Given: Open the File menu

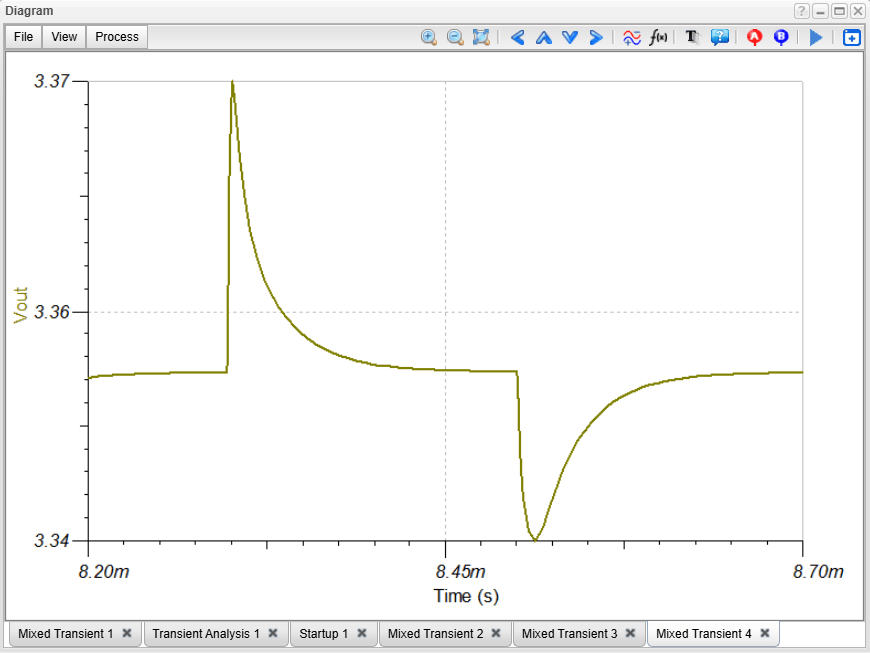Looking at the screenshot, I should 23,37.
